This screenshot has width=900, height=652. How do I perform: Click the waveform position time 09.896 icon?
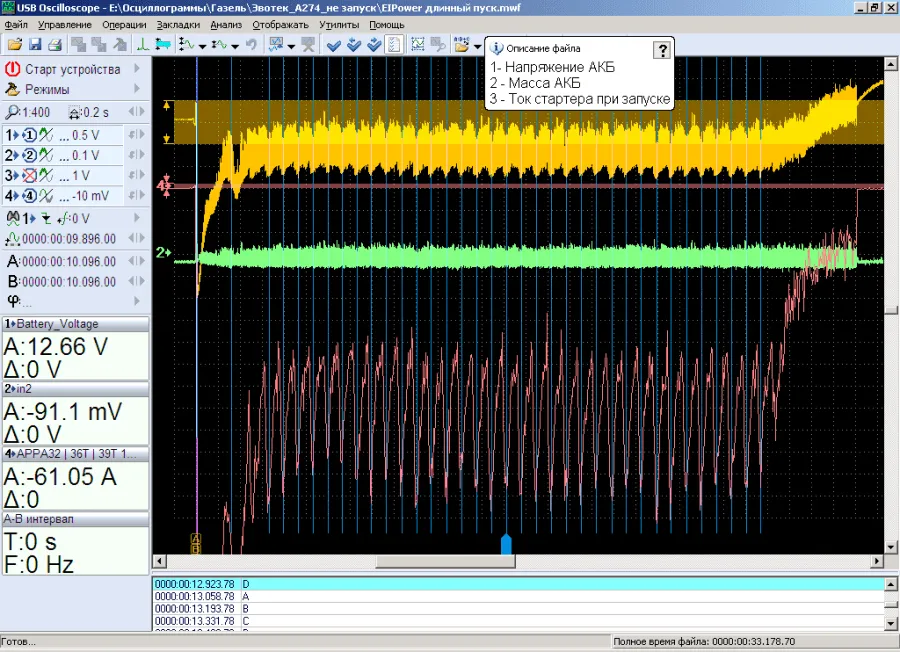12,239
